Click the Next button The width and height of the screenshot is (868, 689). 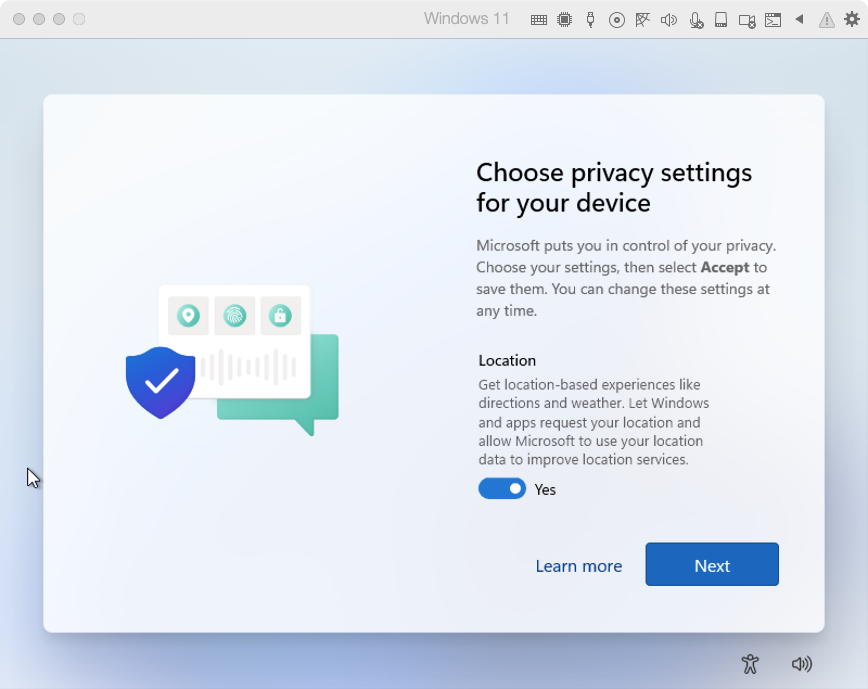tap(712, 564)
